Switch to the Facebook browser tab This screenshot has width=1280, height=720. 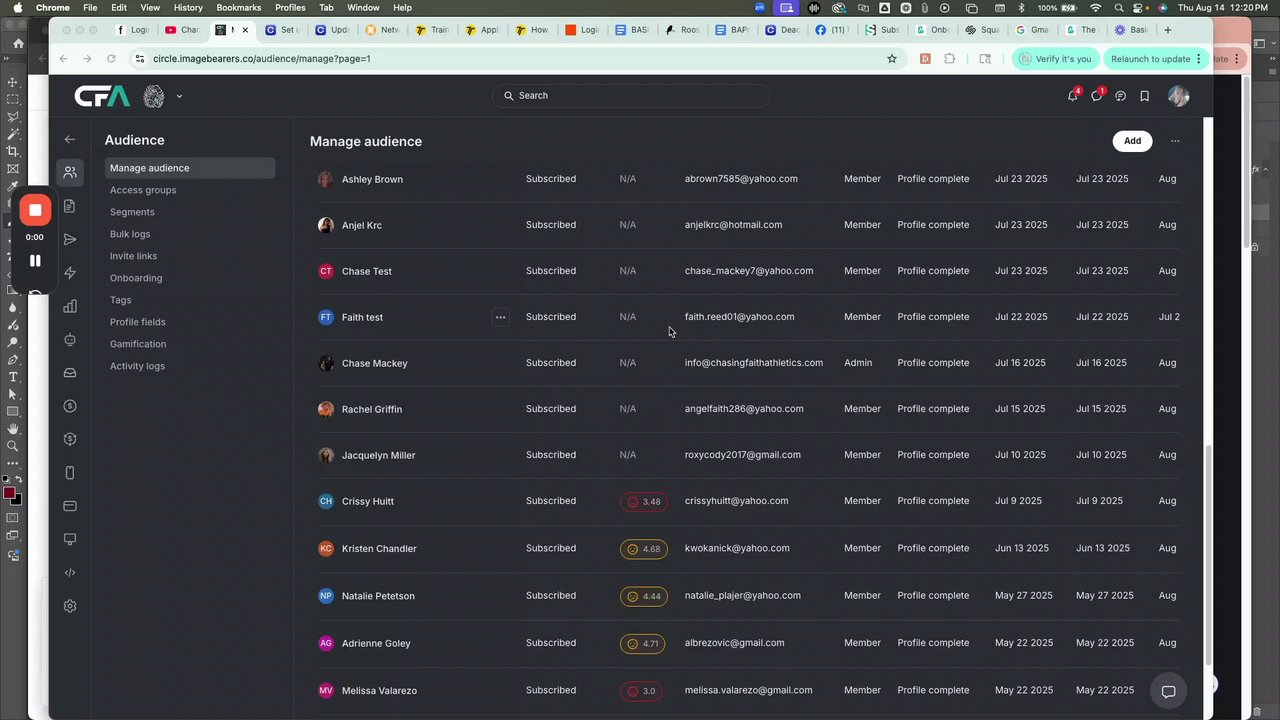pos(833,30)
